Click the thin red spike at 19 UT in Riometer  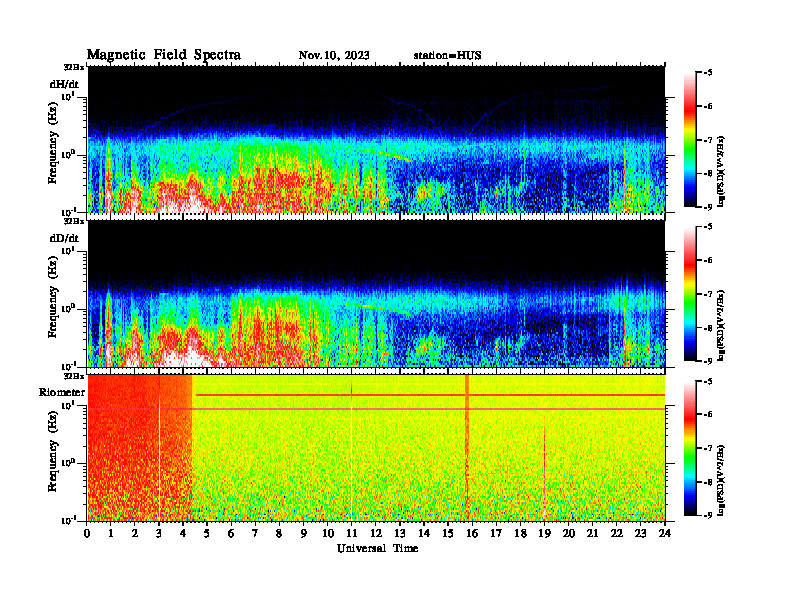[x=544, y=472]
